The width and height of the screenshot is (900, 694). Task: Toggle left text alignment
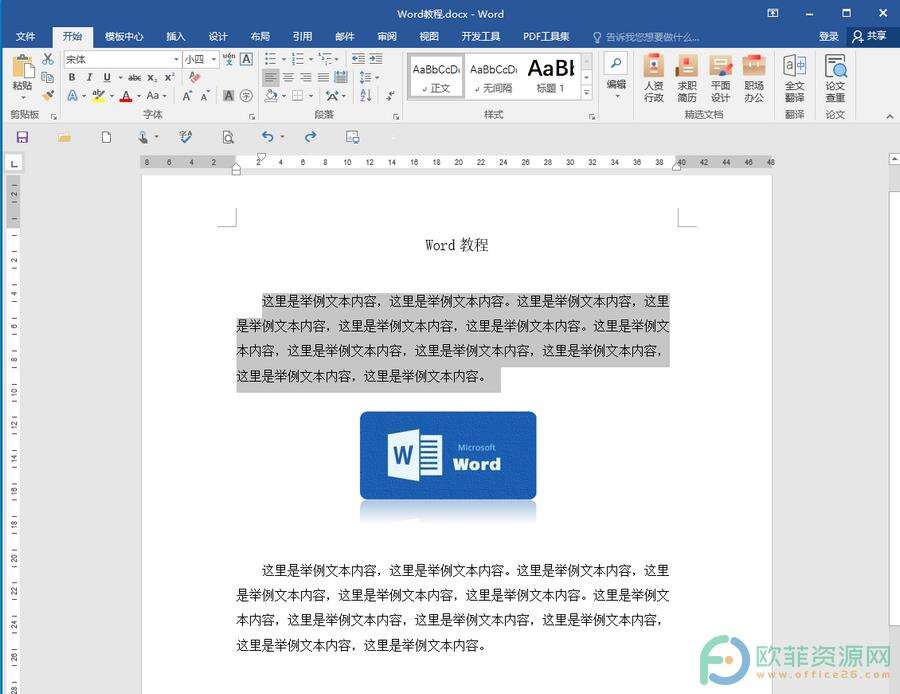pyautogui.click(x=271, y=78)
